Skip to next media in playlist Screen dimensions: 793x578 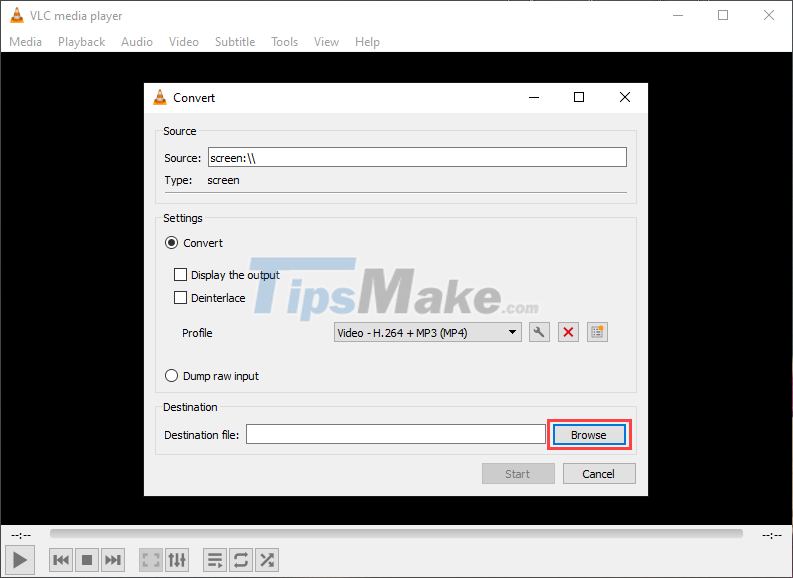point(113,560)
